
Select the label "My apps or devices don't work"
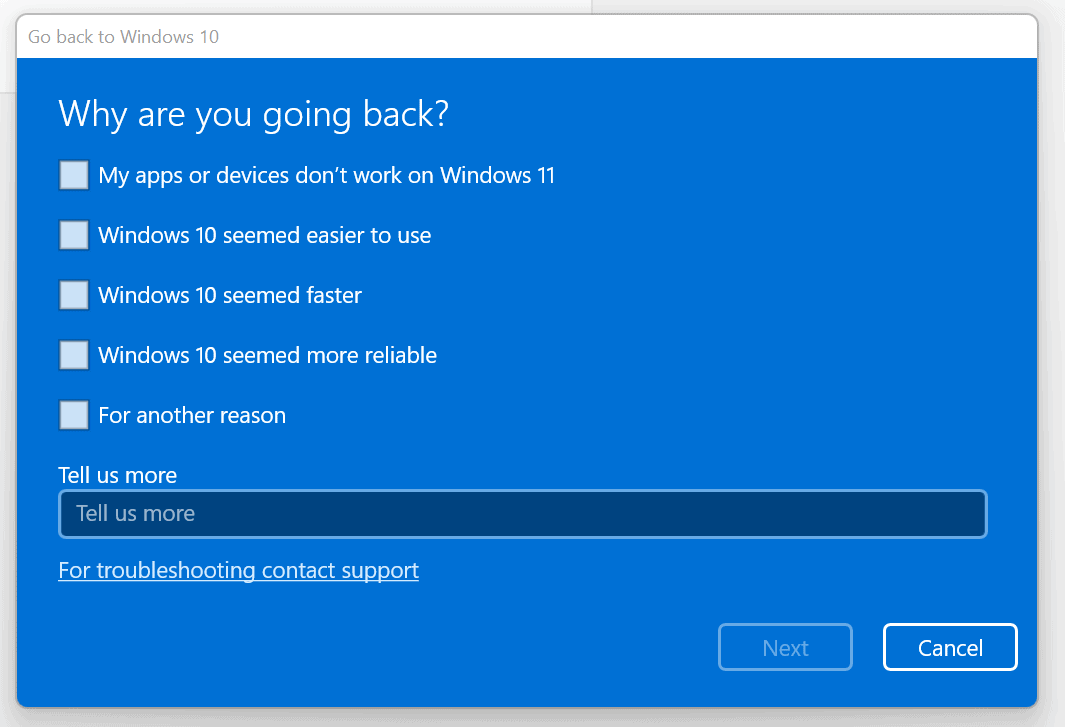(326, 175)
